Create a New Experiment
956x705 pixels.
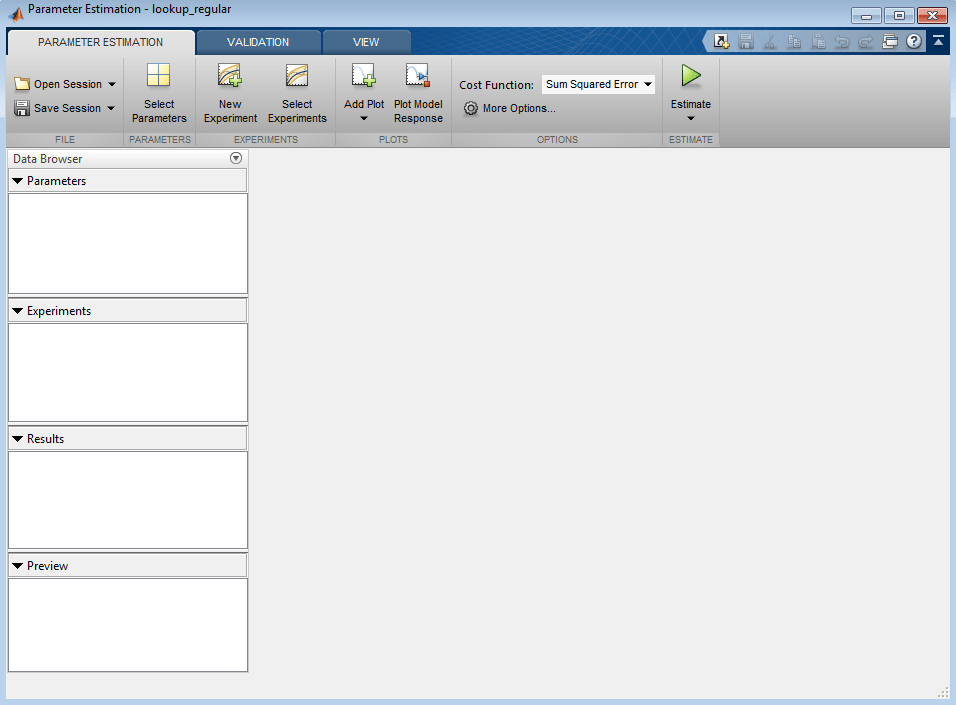click(x=230, y=93)
